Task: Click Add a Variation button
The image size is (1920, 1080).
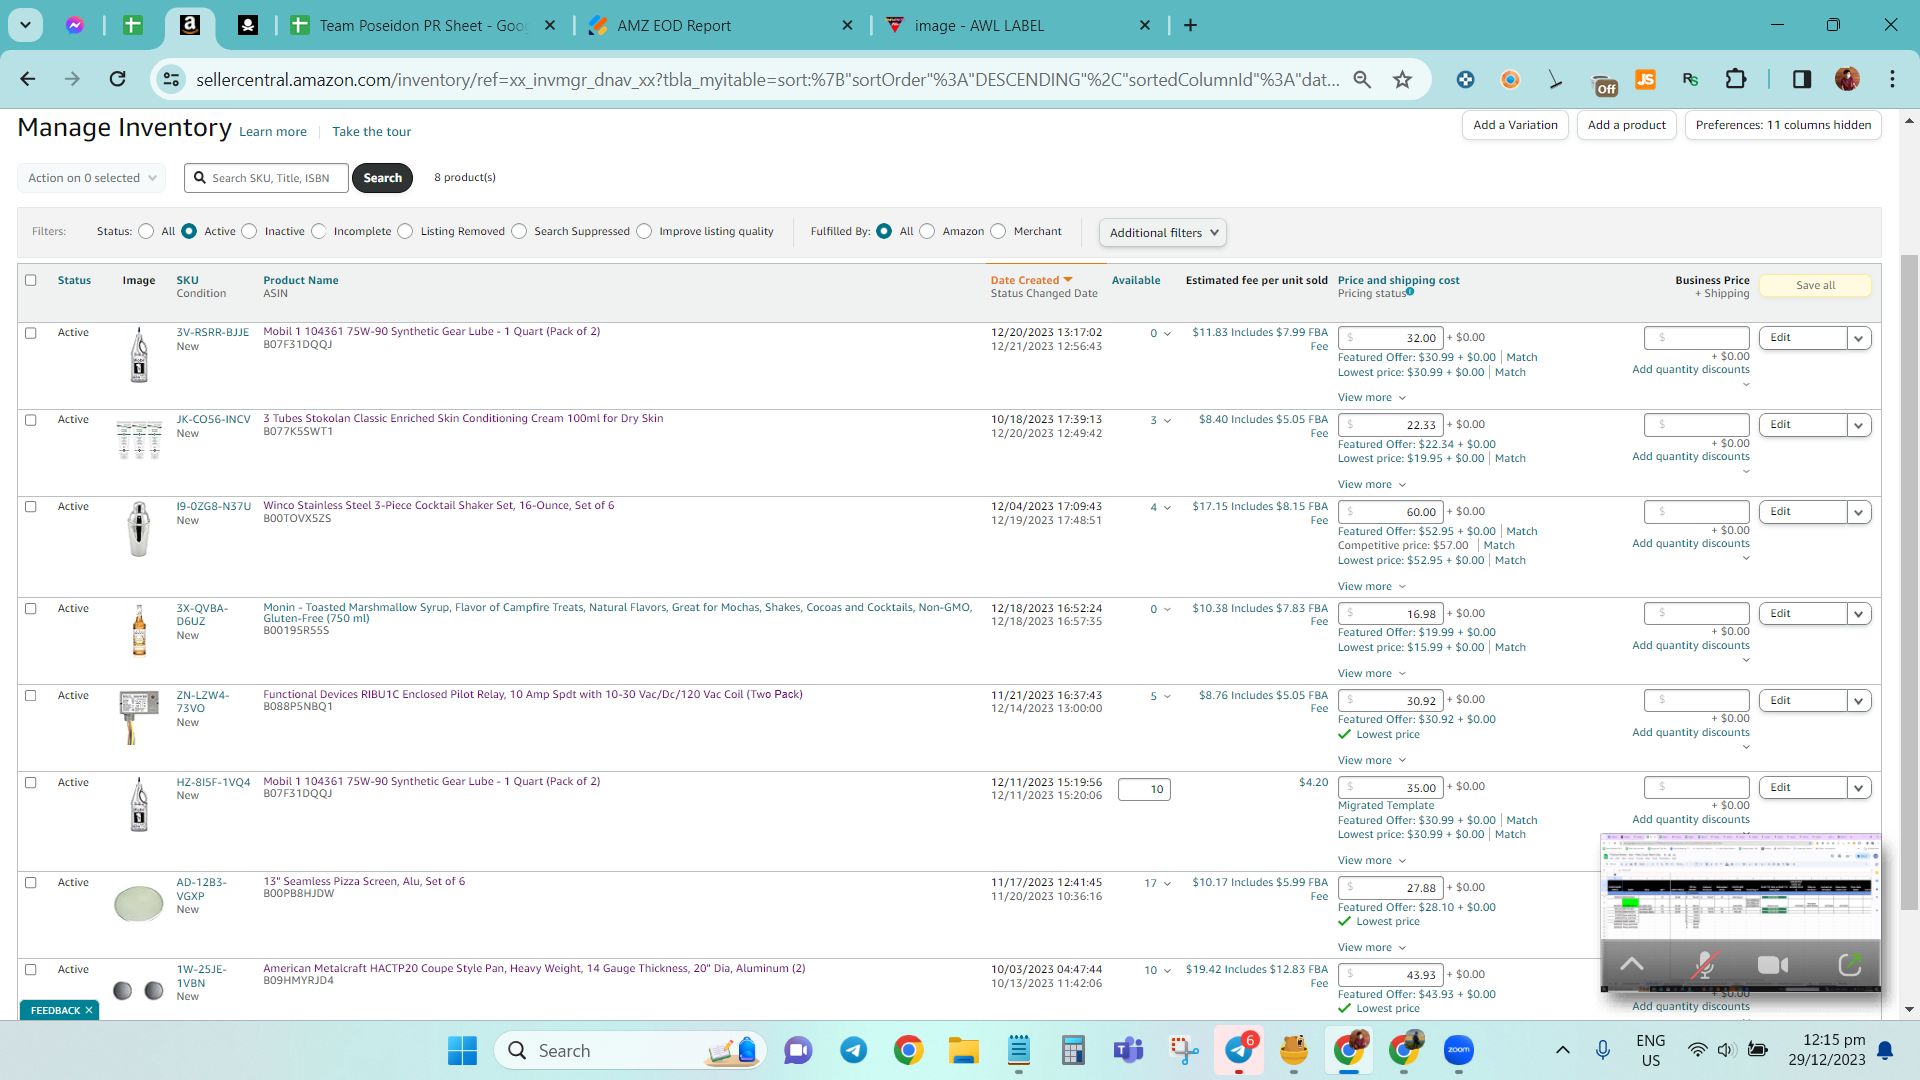Action: point(1515,125)
